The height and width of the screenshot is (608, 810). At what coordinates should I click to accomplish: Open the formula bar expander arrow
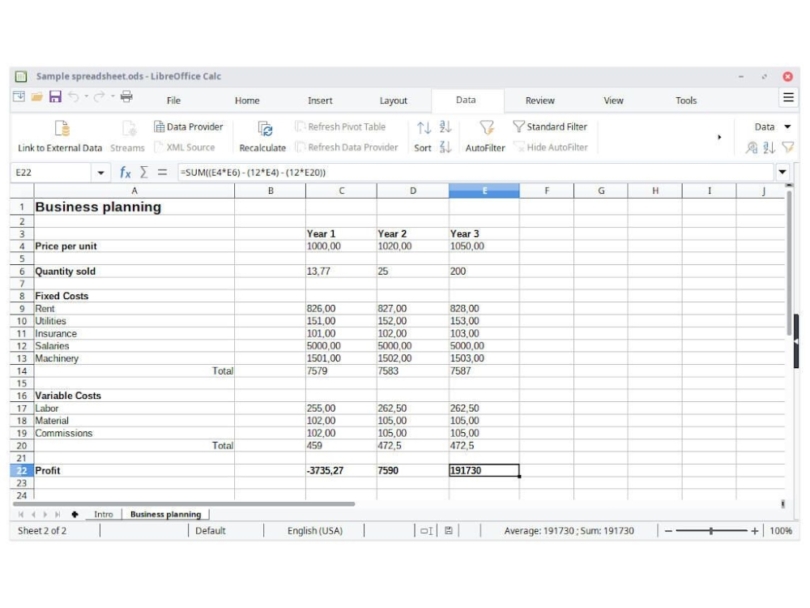783,171
